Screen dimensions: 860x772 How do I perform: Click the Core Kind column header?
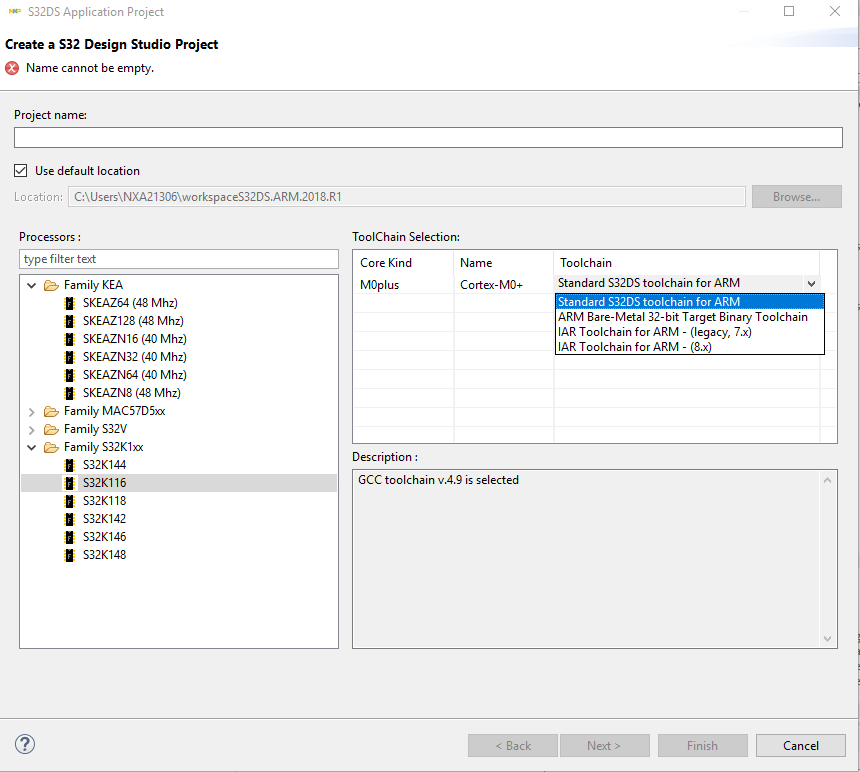tap(404, 263)
